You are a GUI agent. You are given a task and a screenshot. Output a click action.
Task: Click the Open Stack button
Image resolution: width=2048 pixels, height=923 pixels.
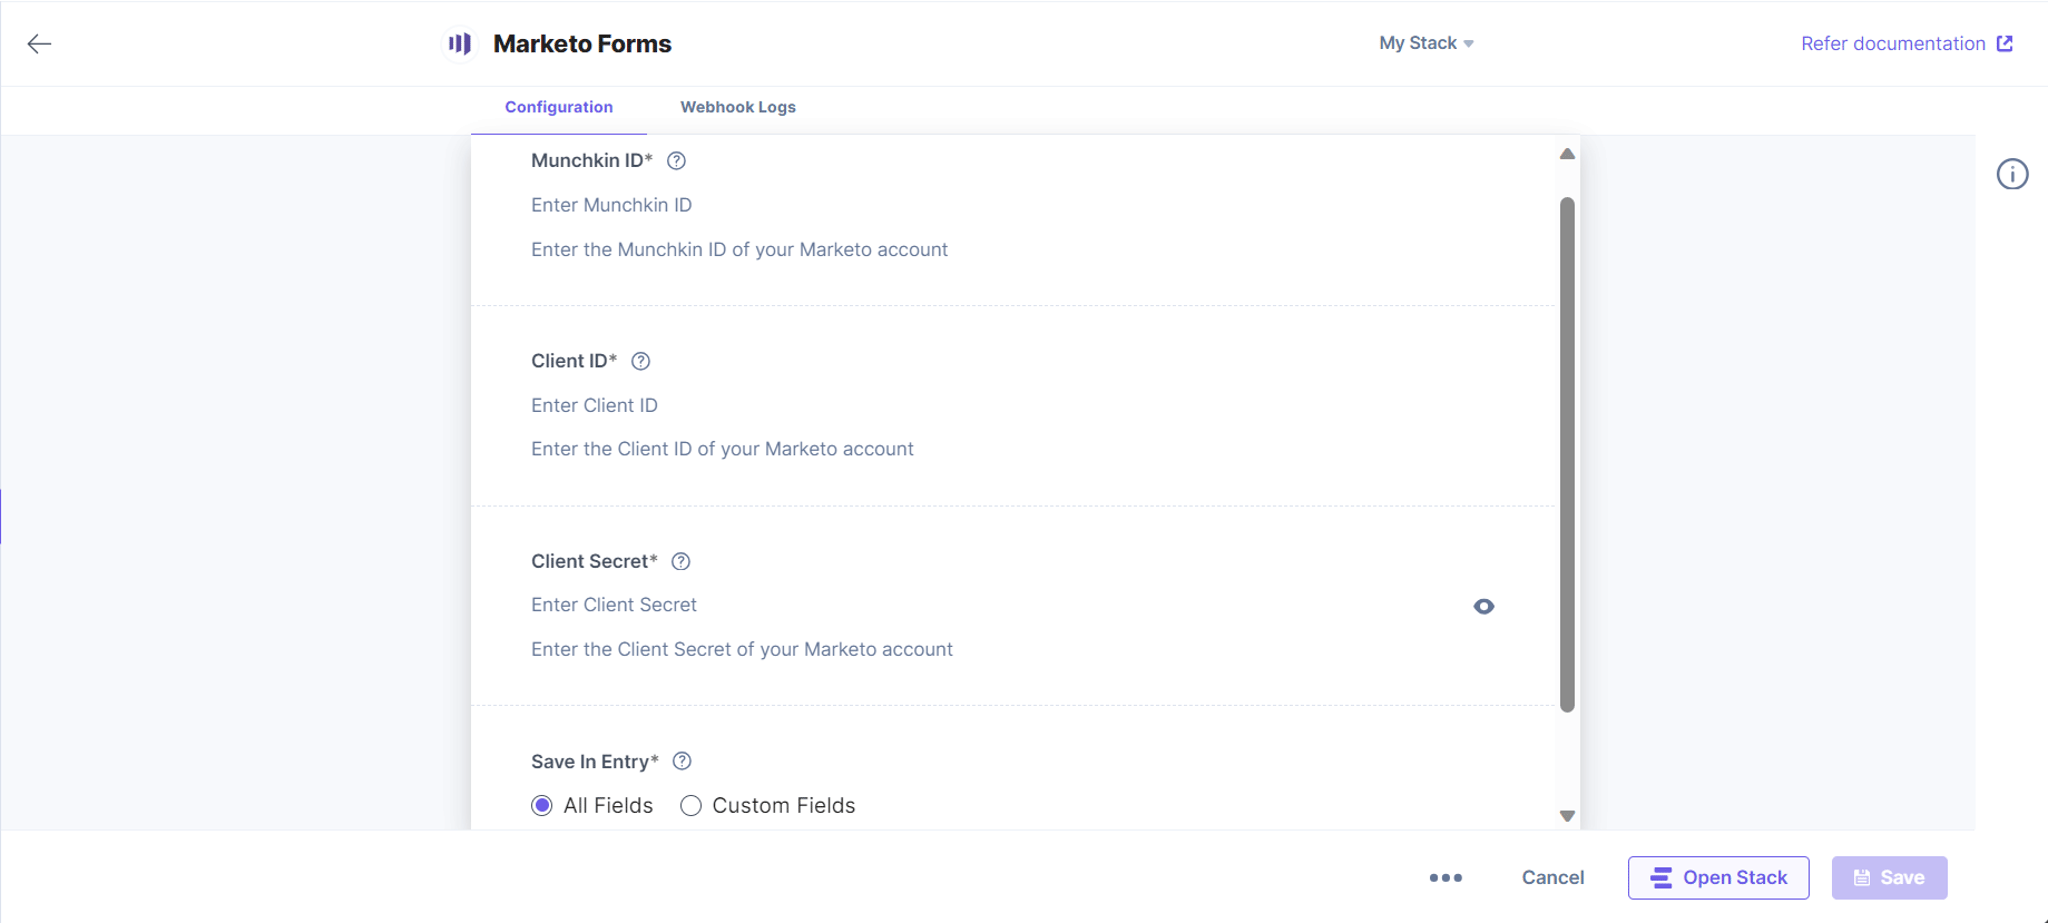pyautogui.click(x=1718, y=878)
